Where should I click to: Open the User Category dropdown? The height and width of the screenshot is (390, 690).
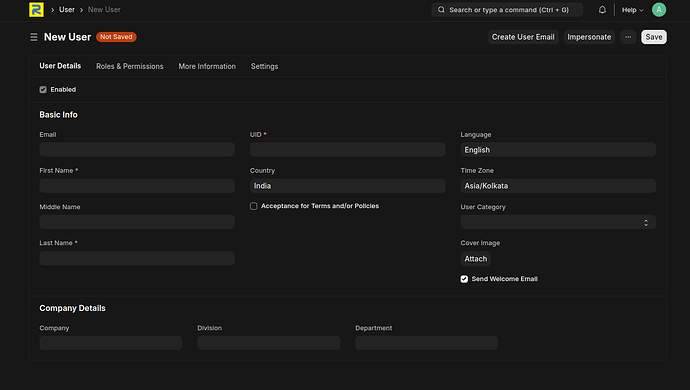pyautogui.click(x=558, y=222)
